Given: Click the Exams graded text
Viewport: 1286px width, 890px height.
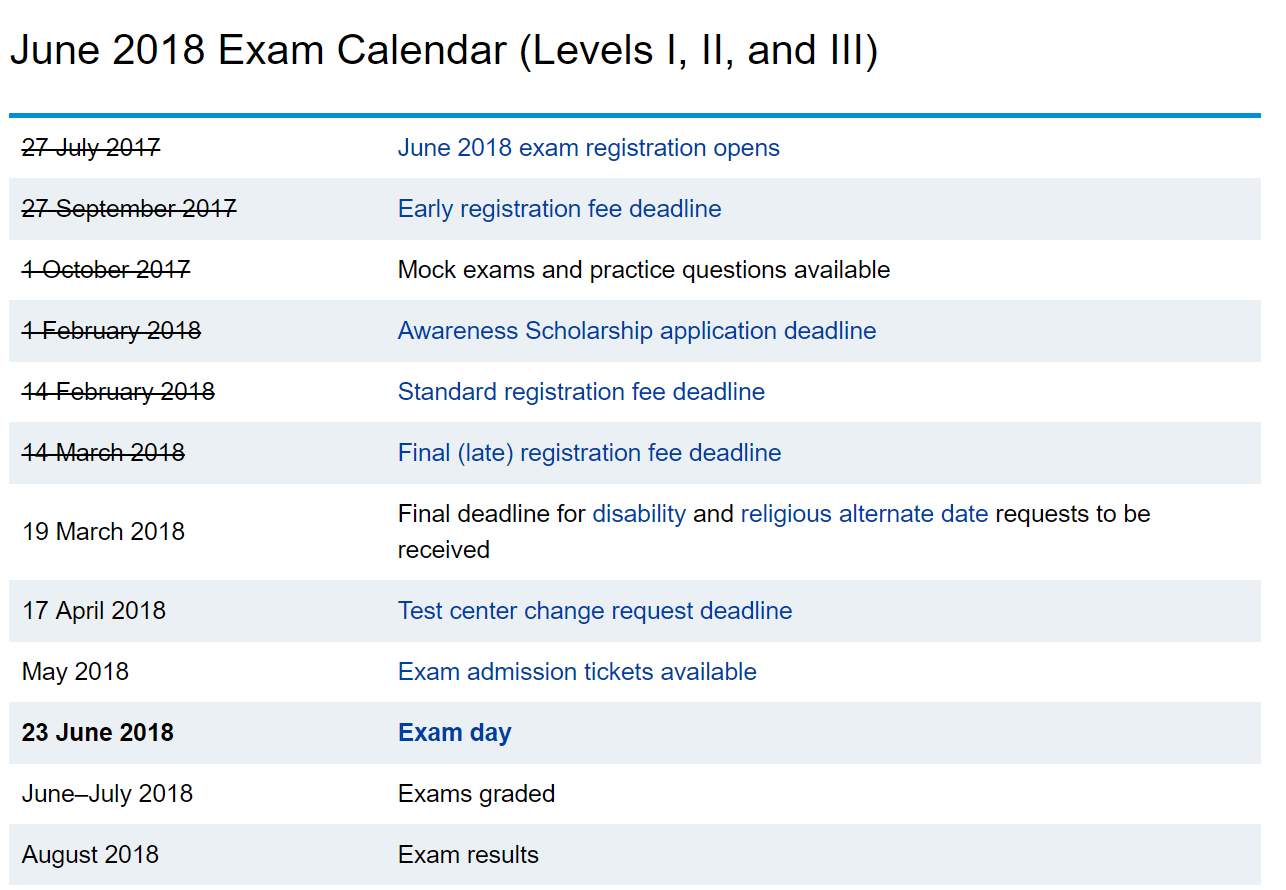Looking at the screenshot, I should click(476, 794).
